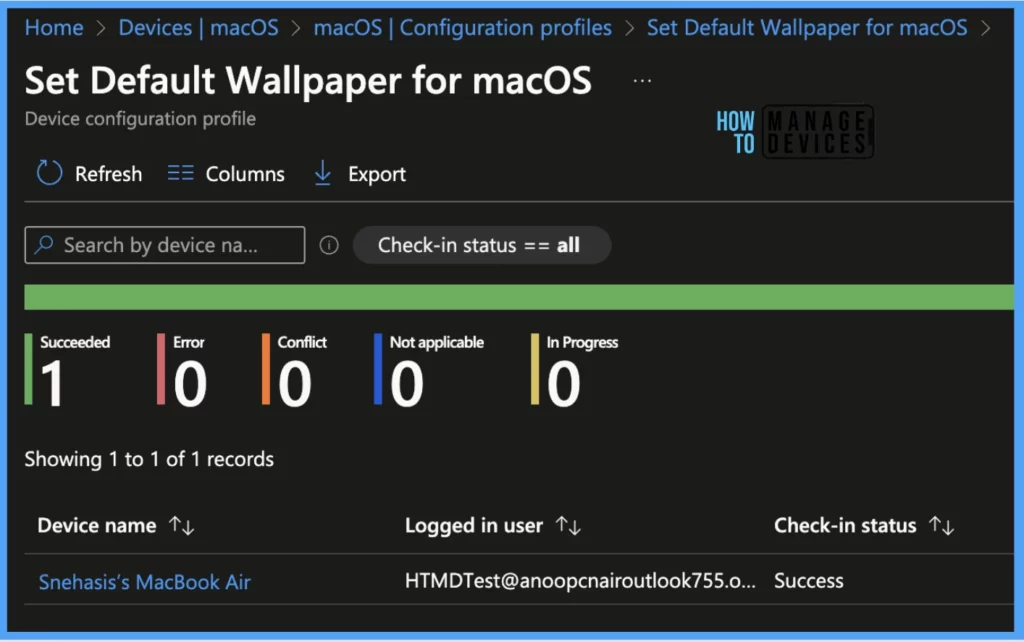Click the Columns button label

[245, 174]
